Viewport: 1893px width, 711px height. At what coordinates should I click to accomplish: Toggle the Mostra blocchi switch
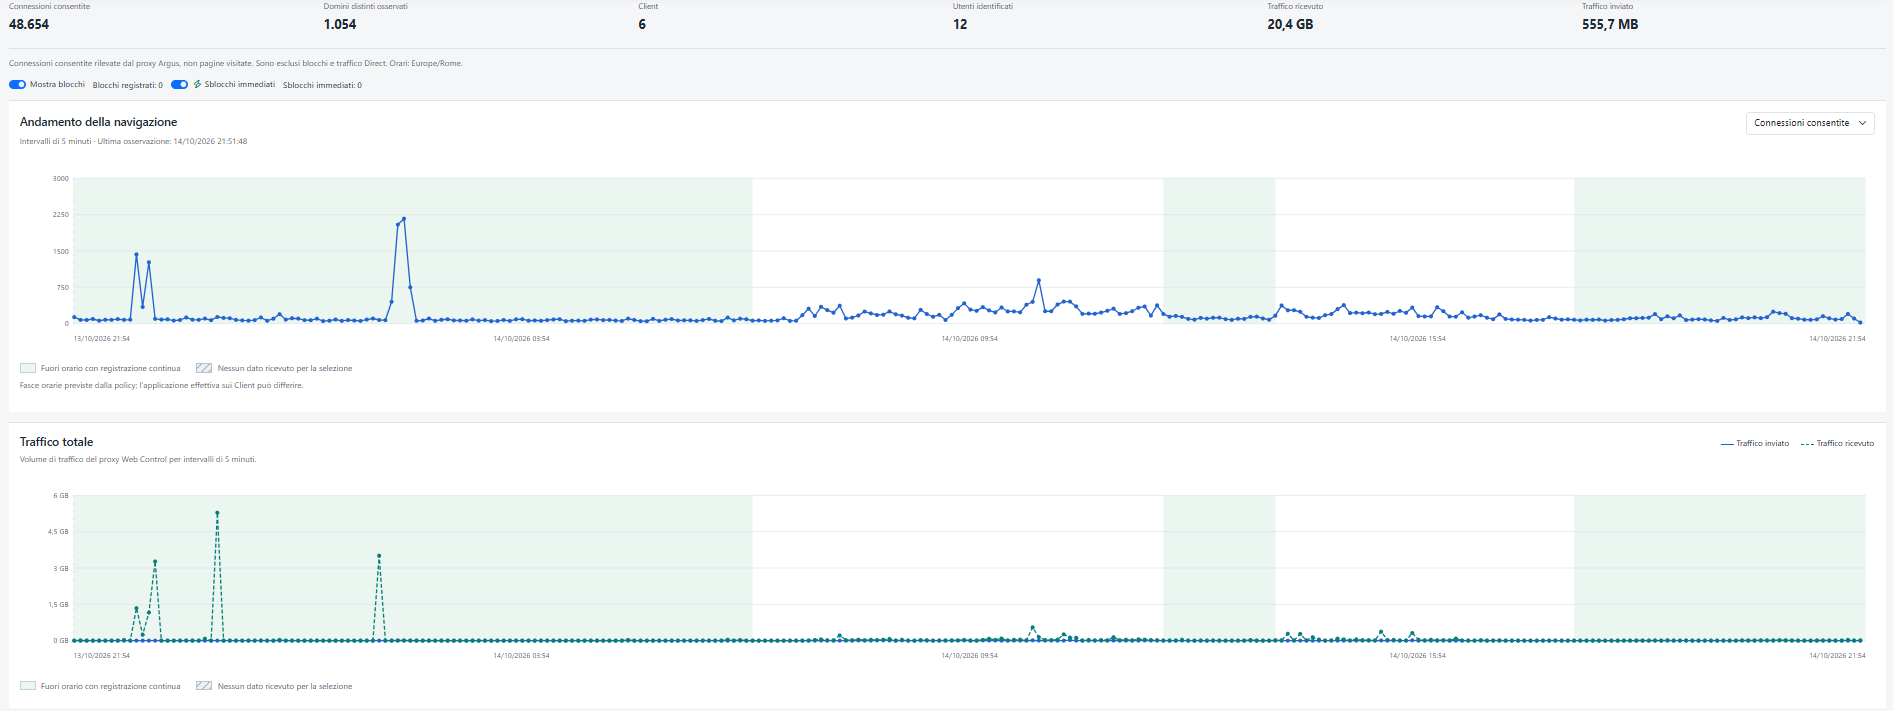tap(17, 85)
